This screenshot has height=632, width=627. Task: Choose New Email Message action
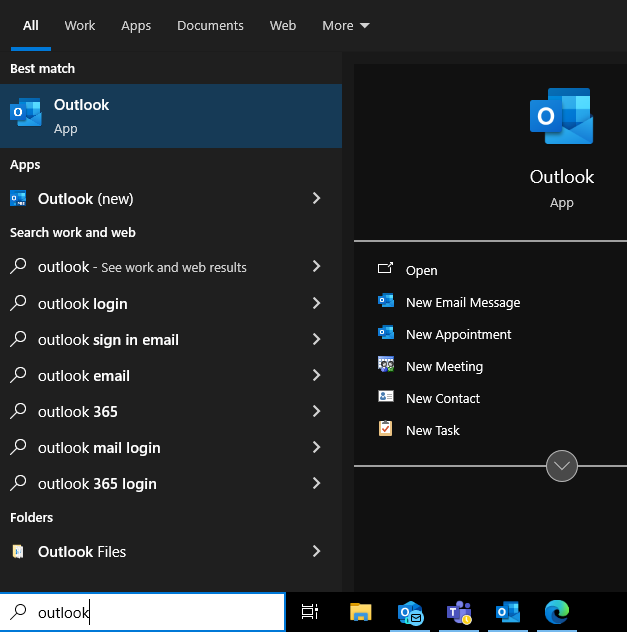pyautogui.click(x=462, y=302)
